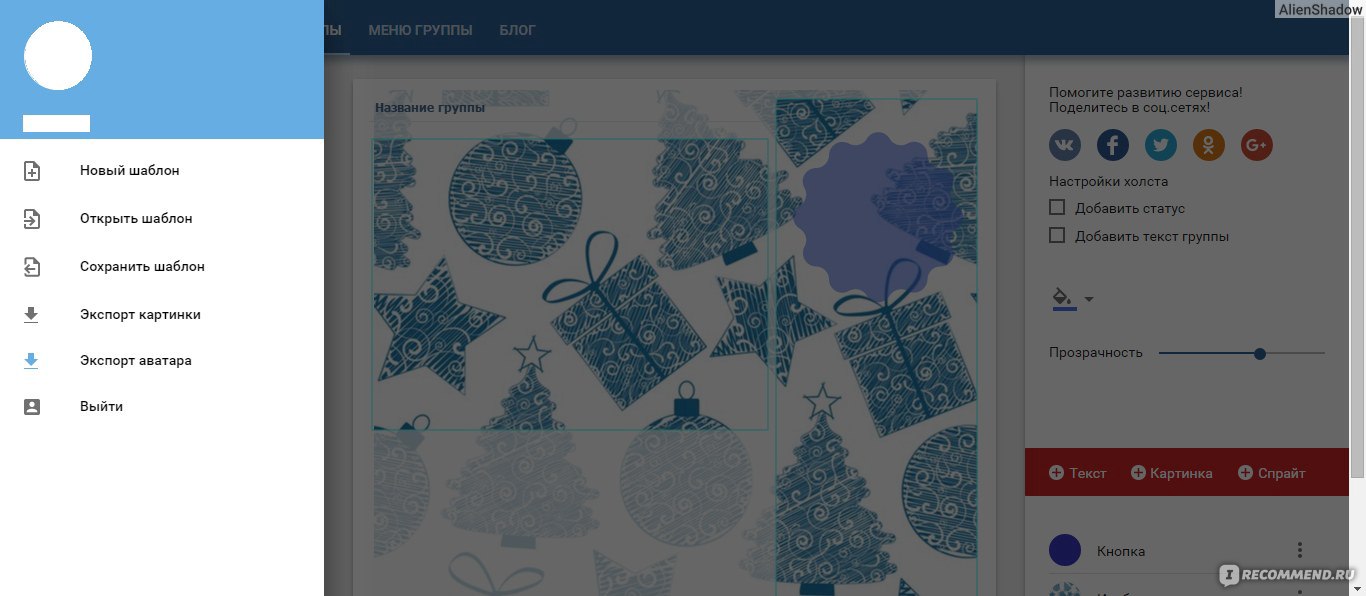
Task: Click the Открыть шаблон file icon
Action: coord(32,219)
